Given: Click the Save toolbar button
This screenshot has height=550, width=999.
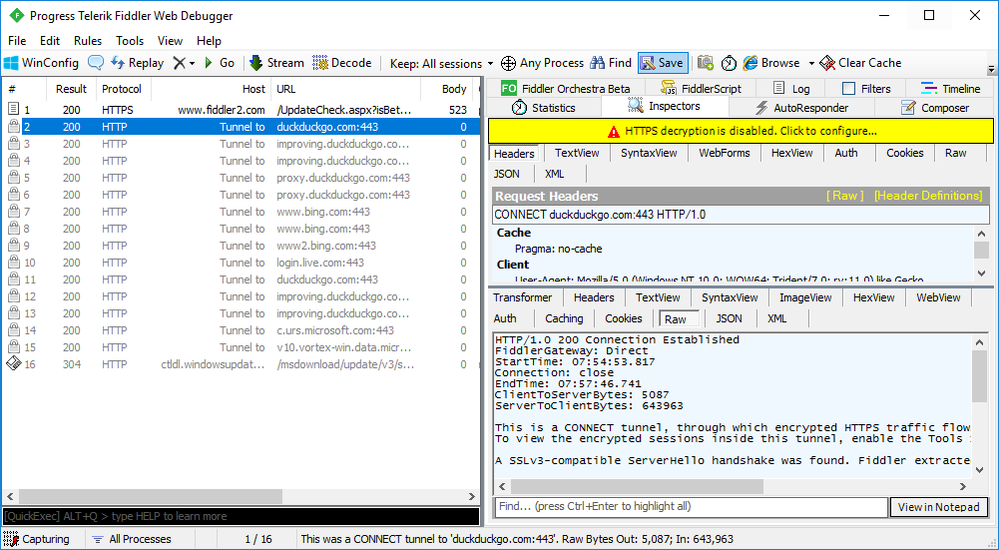Looking at the screenshot, I should 663,63.
